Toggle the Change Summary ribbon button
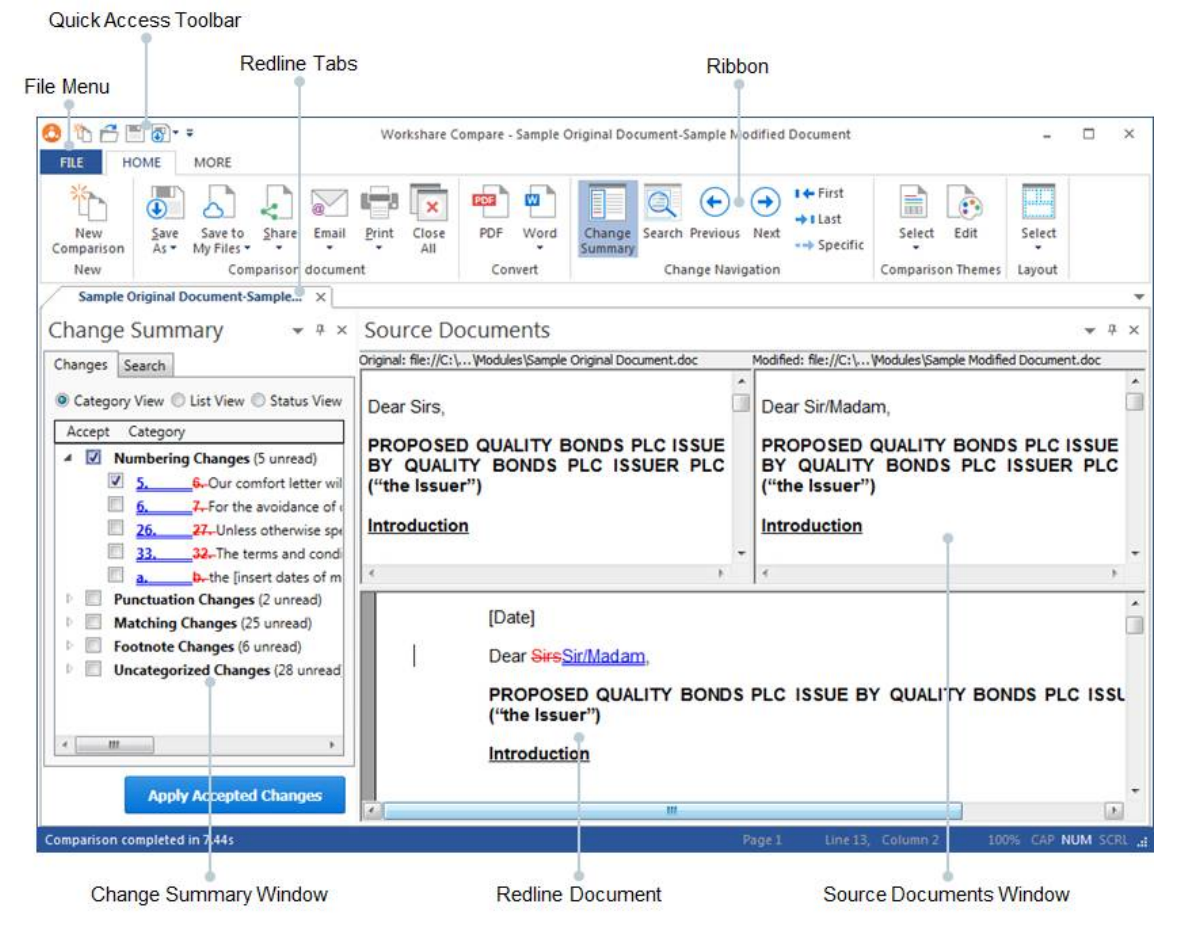 pyautogui.click(x=608, y=219)
